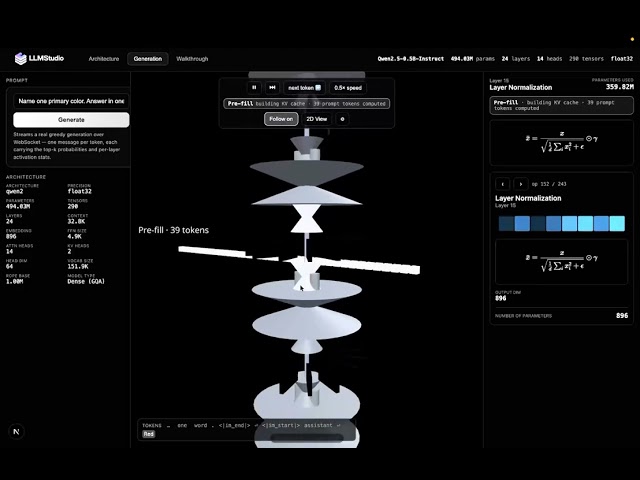Screen dimensions: 640x480
Task: Click the 14 heads header text
Action: coord(549,59)
